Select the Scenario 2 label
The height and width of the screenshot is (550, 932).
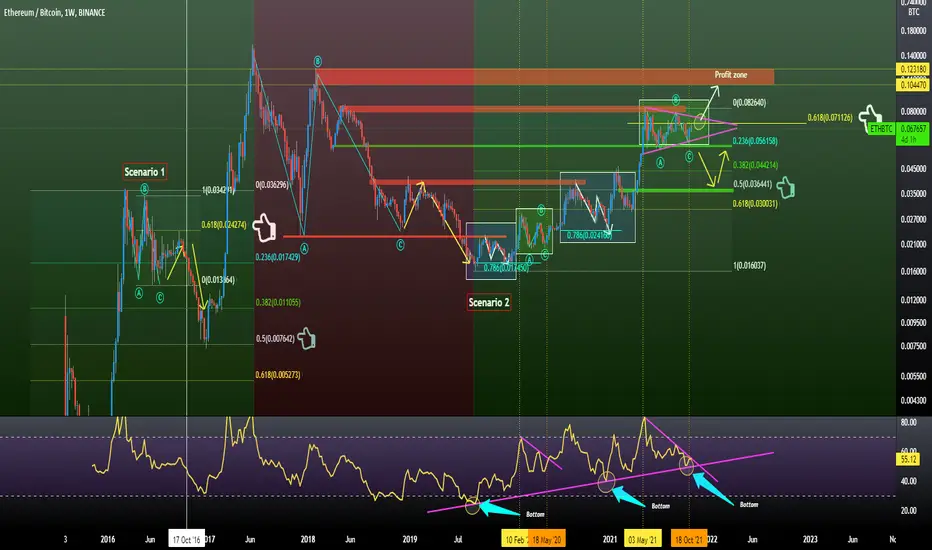click(x=489, y=302)
